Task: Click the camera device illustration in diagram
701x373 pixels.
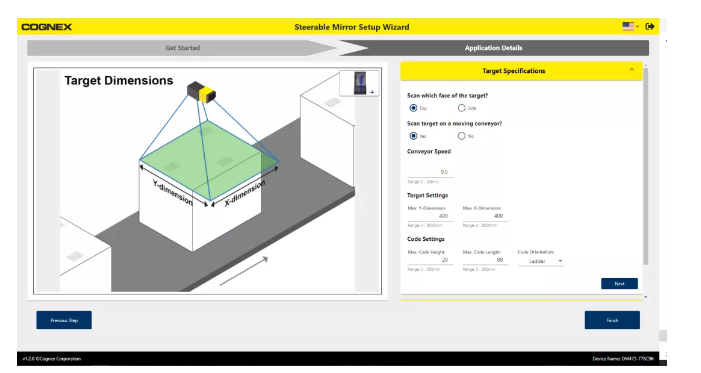Action: point(201,92)
